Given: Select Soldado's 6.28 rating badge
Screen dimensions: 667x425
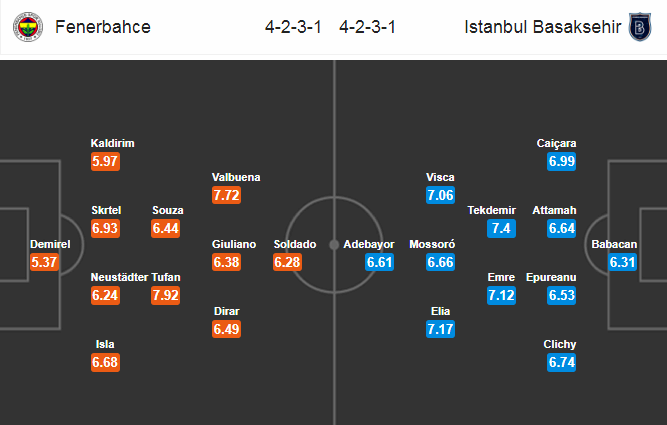Looking at the screenshot, I should click(287, 262).
